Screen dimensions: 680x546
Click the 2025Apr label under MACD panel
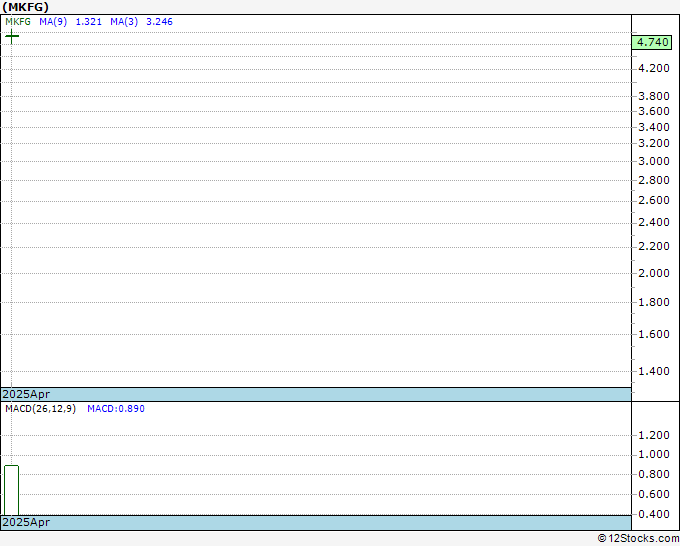click(x=26, y=522)
